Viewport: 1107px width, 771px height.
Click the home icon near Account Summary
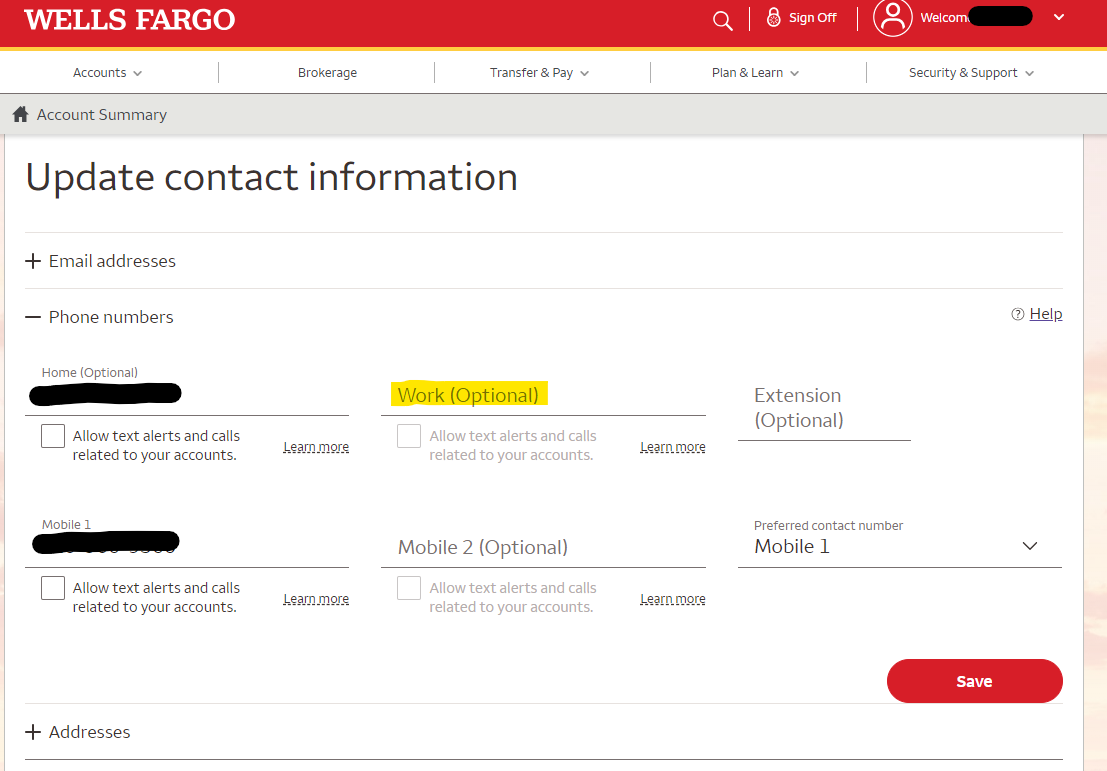point(19,114)
